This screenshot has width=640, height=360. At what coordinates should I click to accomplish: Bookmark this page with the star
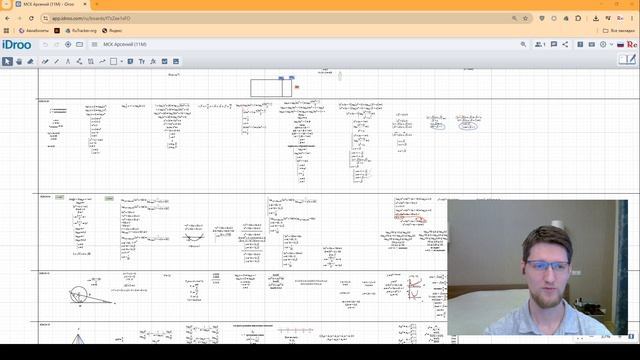(525, 18)
